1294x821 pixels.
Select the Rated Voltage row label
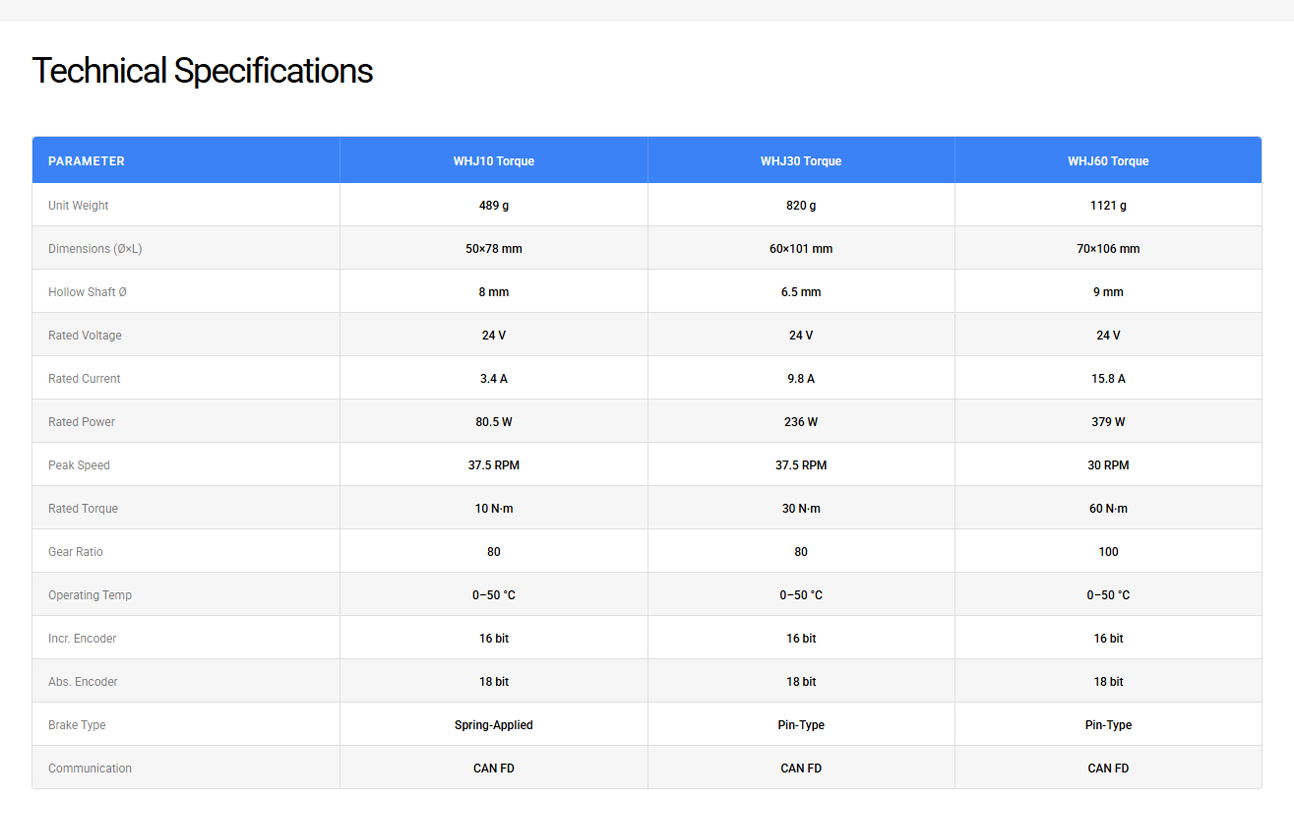pyautogui.click(x=85, y=335)
